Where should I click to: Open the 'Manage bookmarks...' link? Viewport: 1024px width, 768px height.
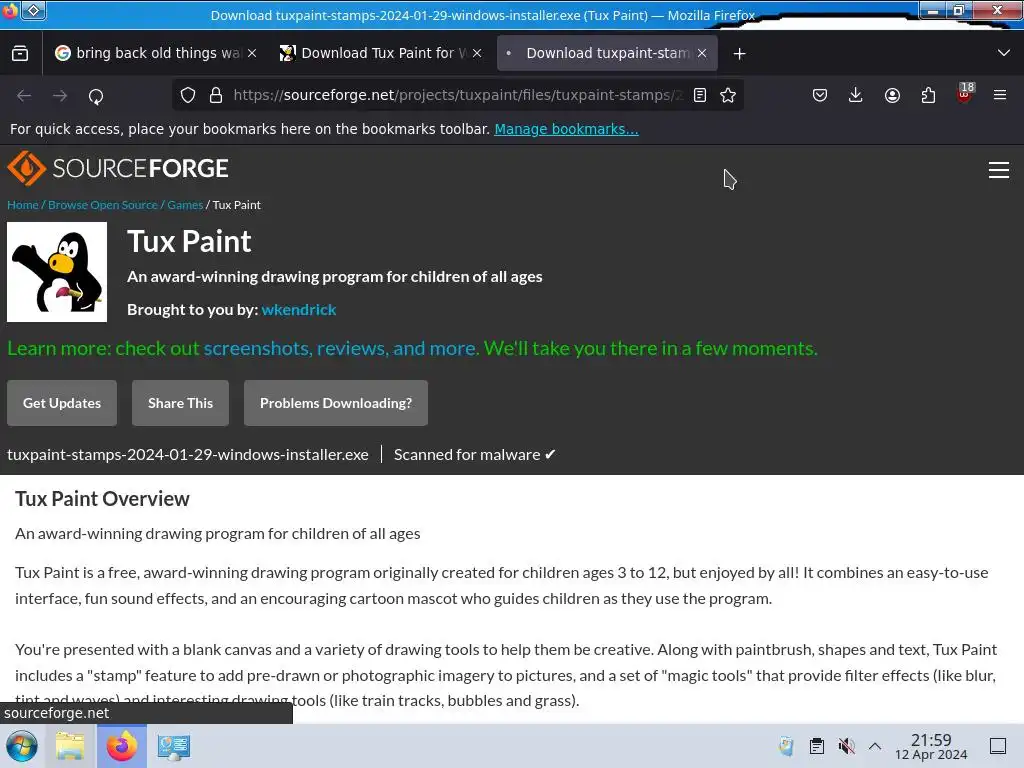(566, 129)
